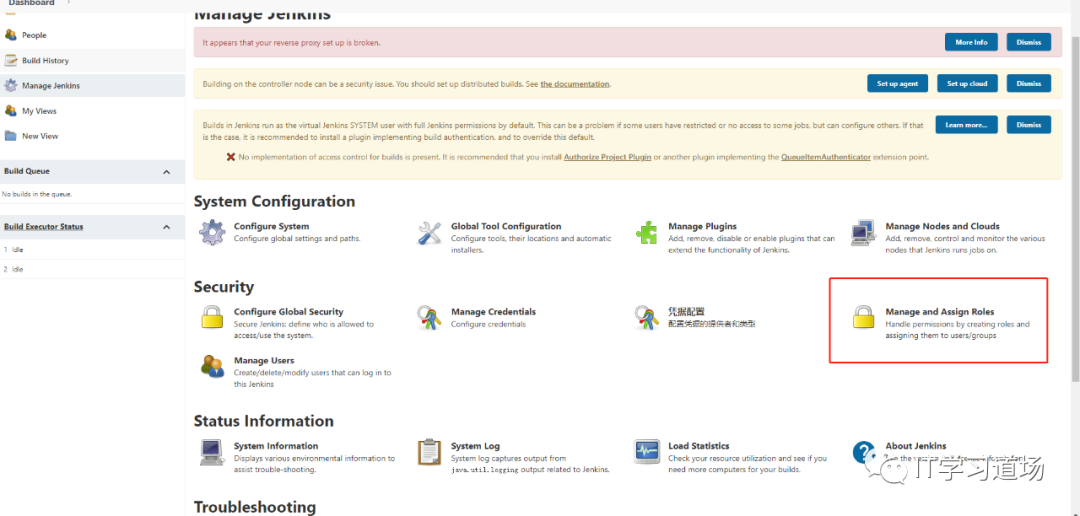Open Configure Global Security title link
1080x516 pixels.
(x=289, y=311)
